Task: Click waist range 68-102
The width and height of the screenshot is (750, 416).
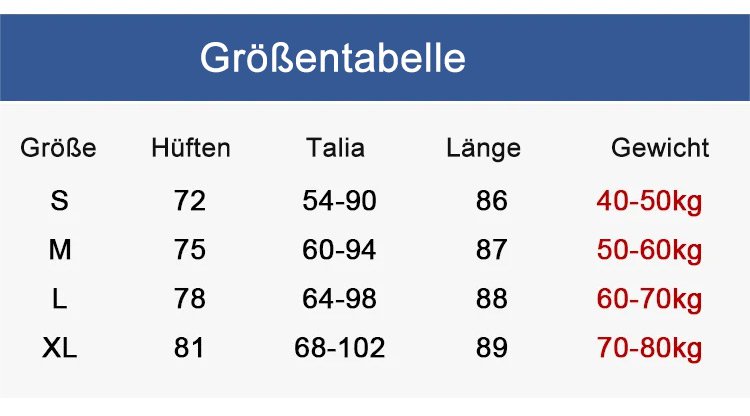Action: click(339, 348)
